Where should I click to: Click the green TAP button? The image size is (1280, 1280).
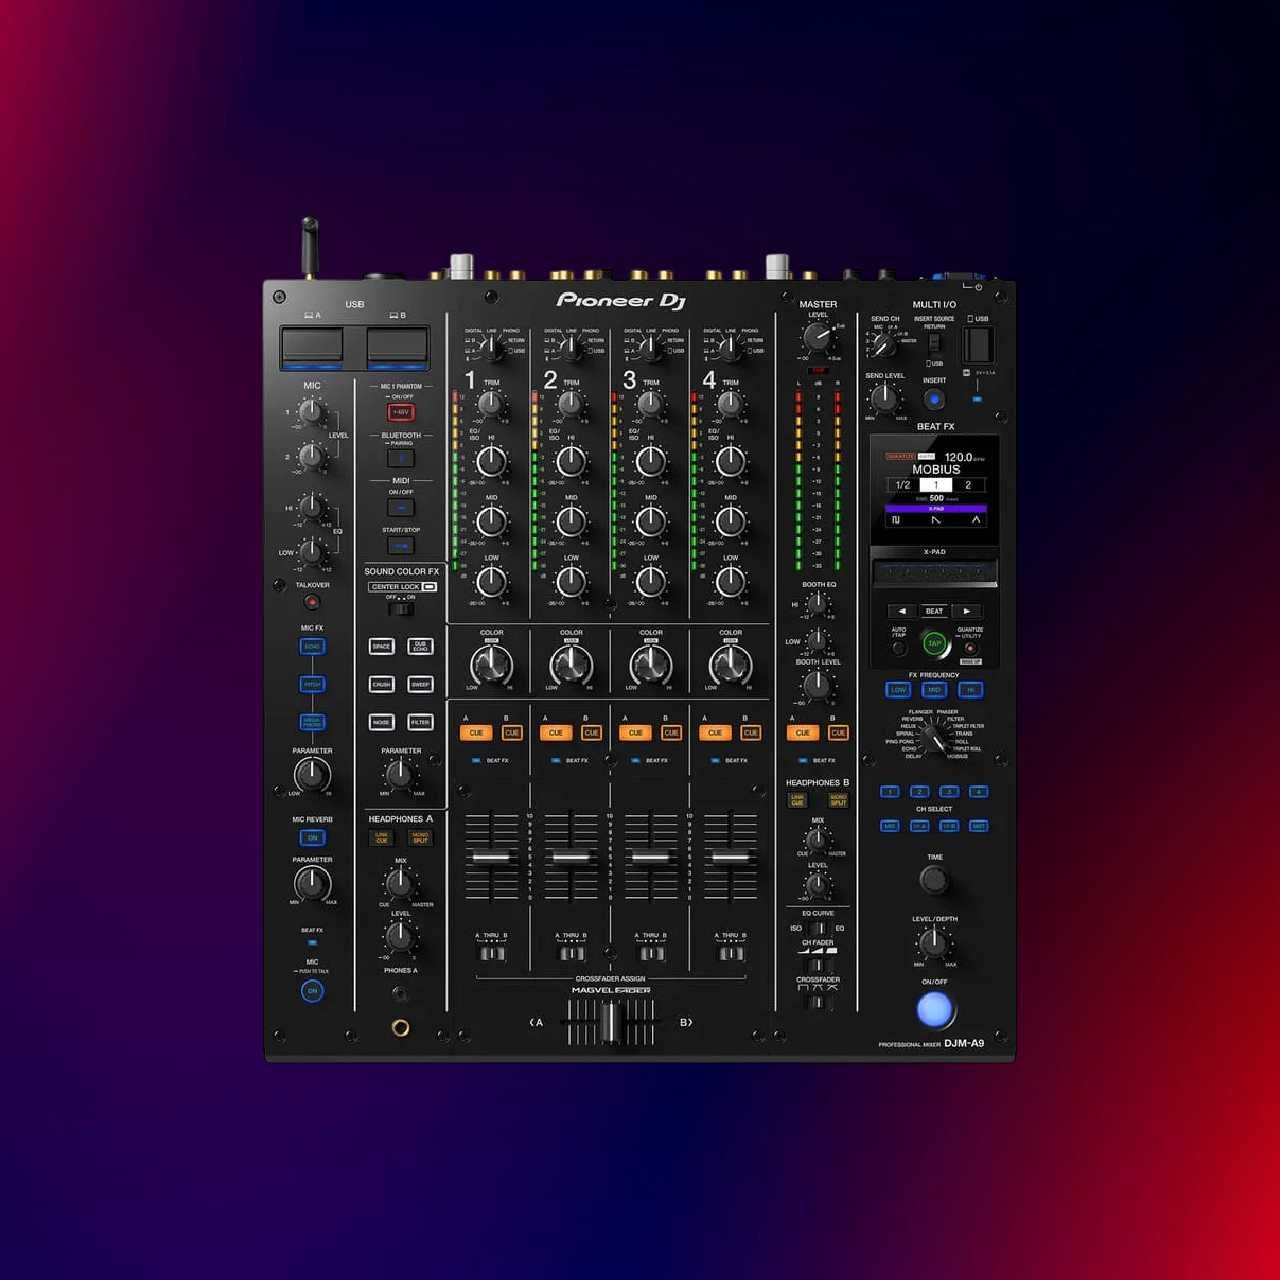[x=934, y=643]
